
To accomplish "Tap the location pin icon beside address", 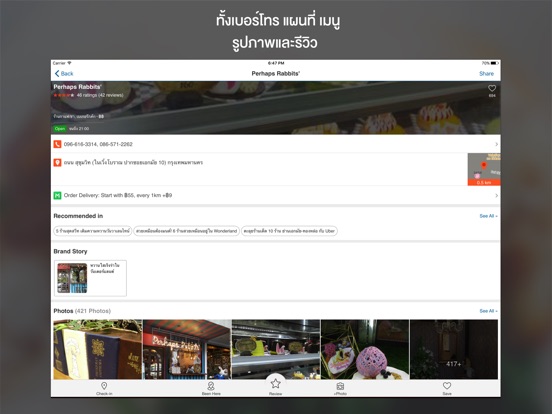I will click(57, 163).
